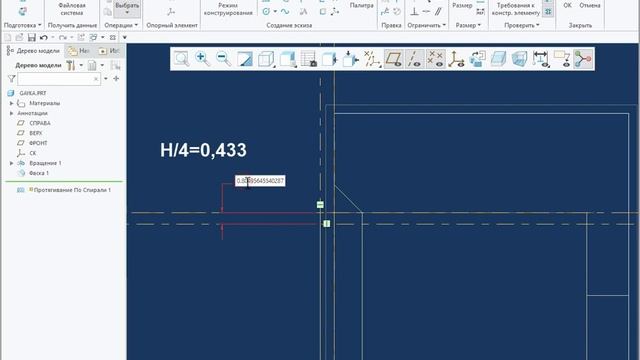The image size is (640, 360).
Task: Open the Операции group dropdown
Action: (121, 25)
